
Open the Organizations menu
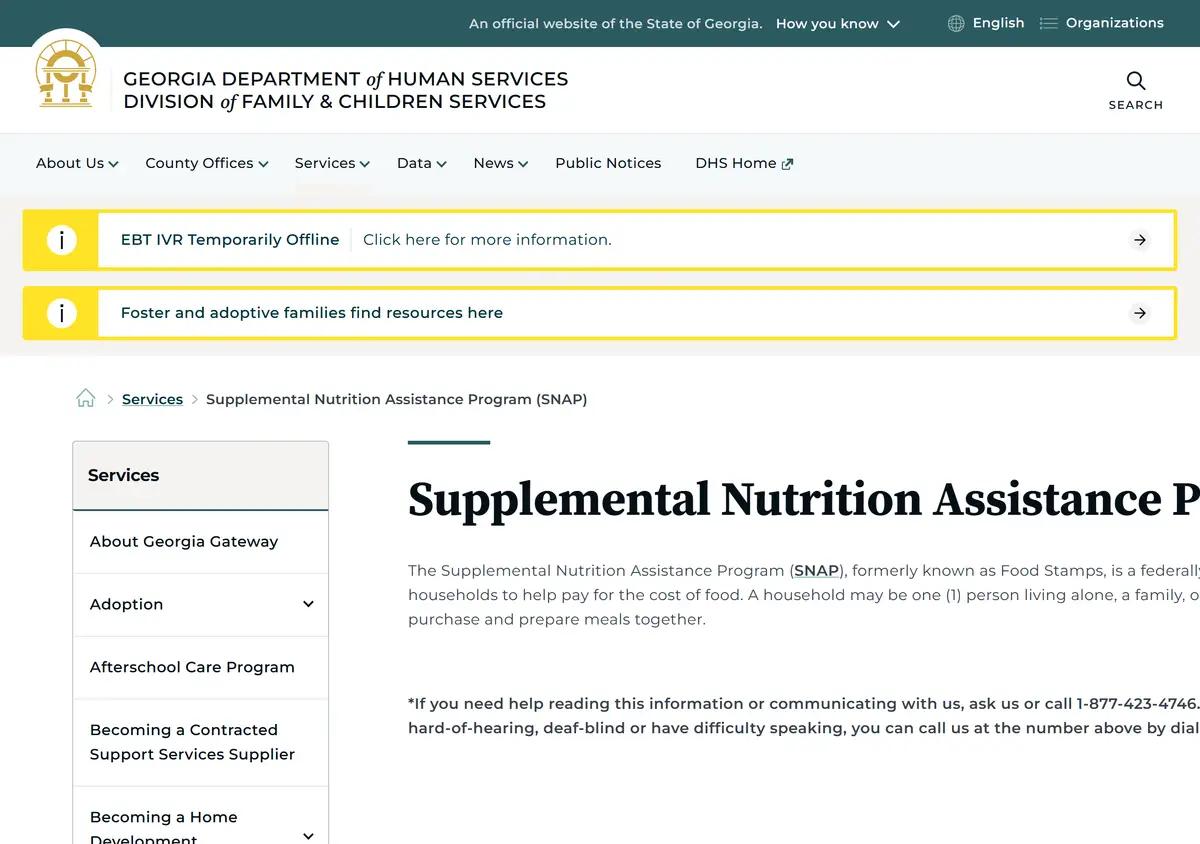pos(1114,23)
